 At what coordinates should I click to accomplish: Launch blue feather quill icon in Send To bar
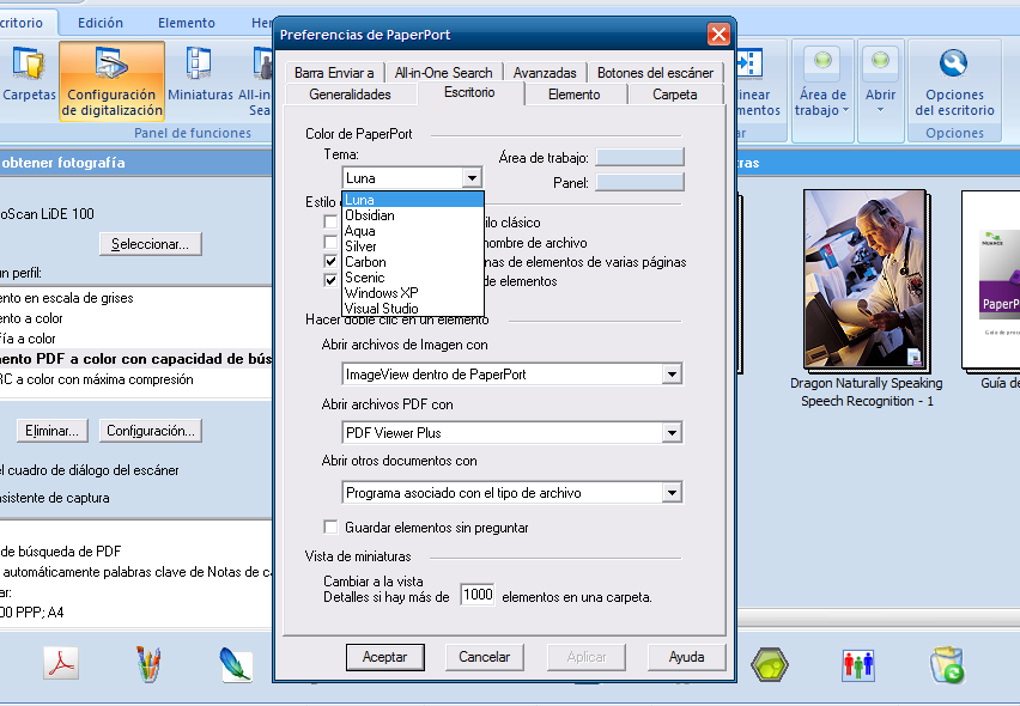(235, 664)
